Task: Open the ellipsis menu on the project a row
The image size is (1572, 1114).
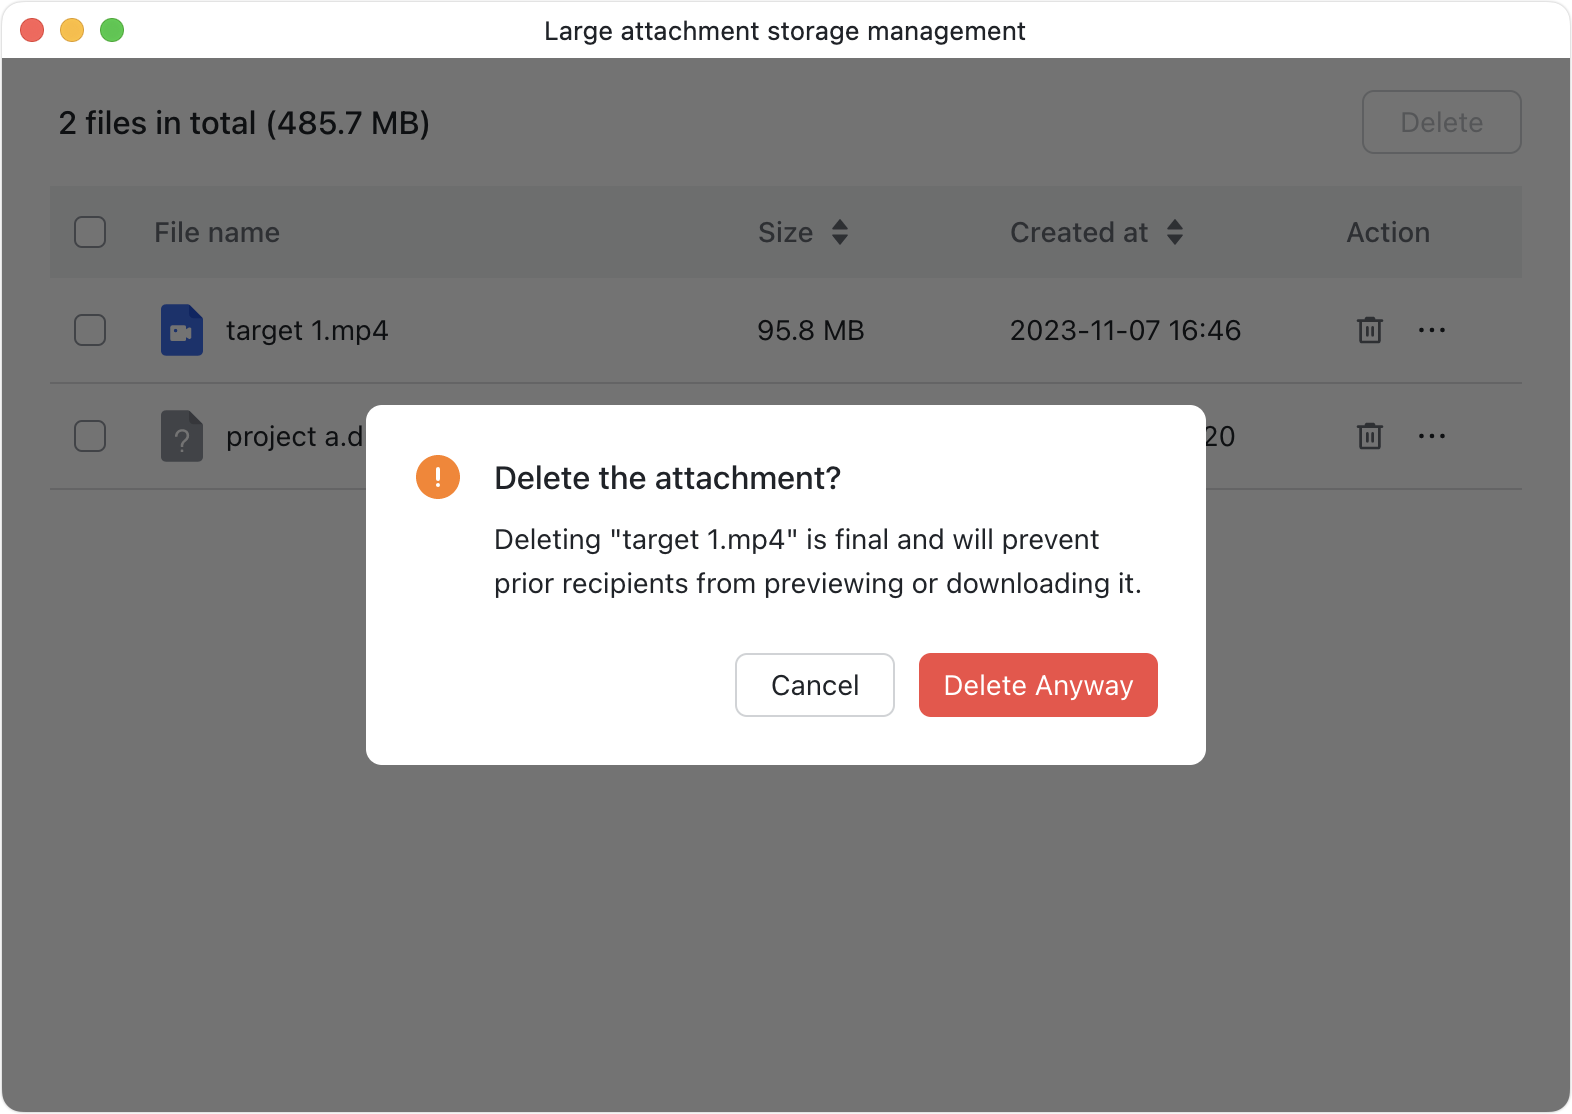Action: [1432, 436]
